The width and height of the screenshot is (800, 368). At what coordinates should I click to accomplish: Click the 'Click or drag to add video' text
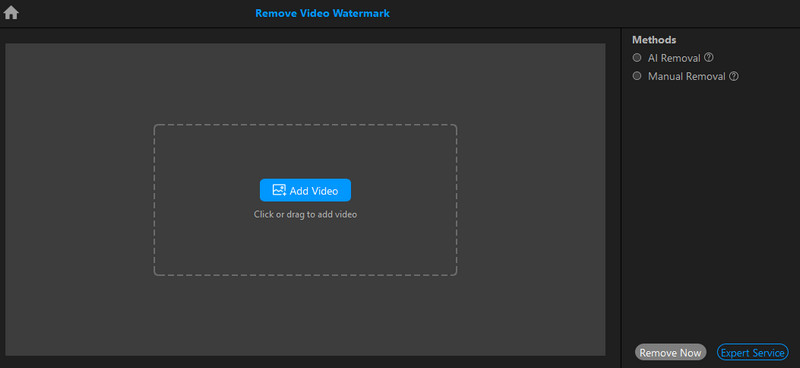pos(305,214)
